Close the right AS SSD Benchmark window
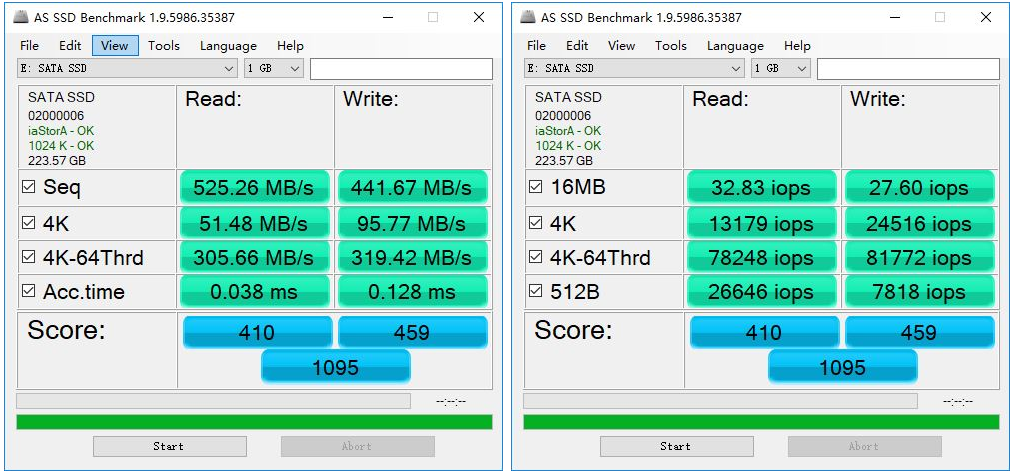This screenshot has width=1014, height=473. (986, 17)
